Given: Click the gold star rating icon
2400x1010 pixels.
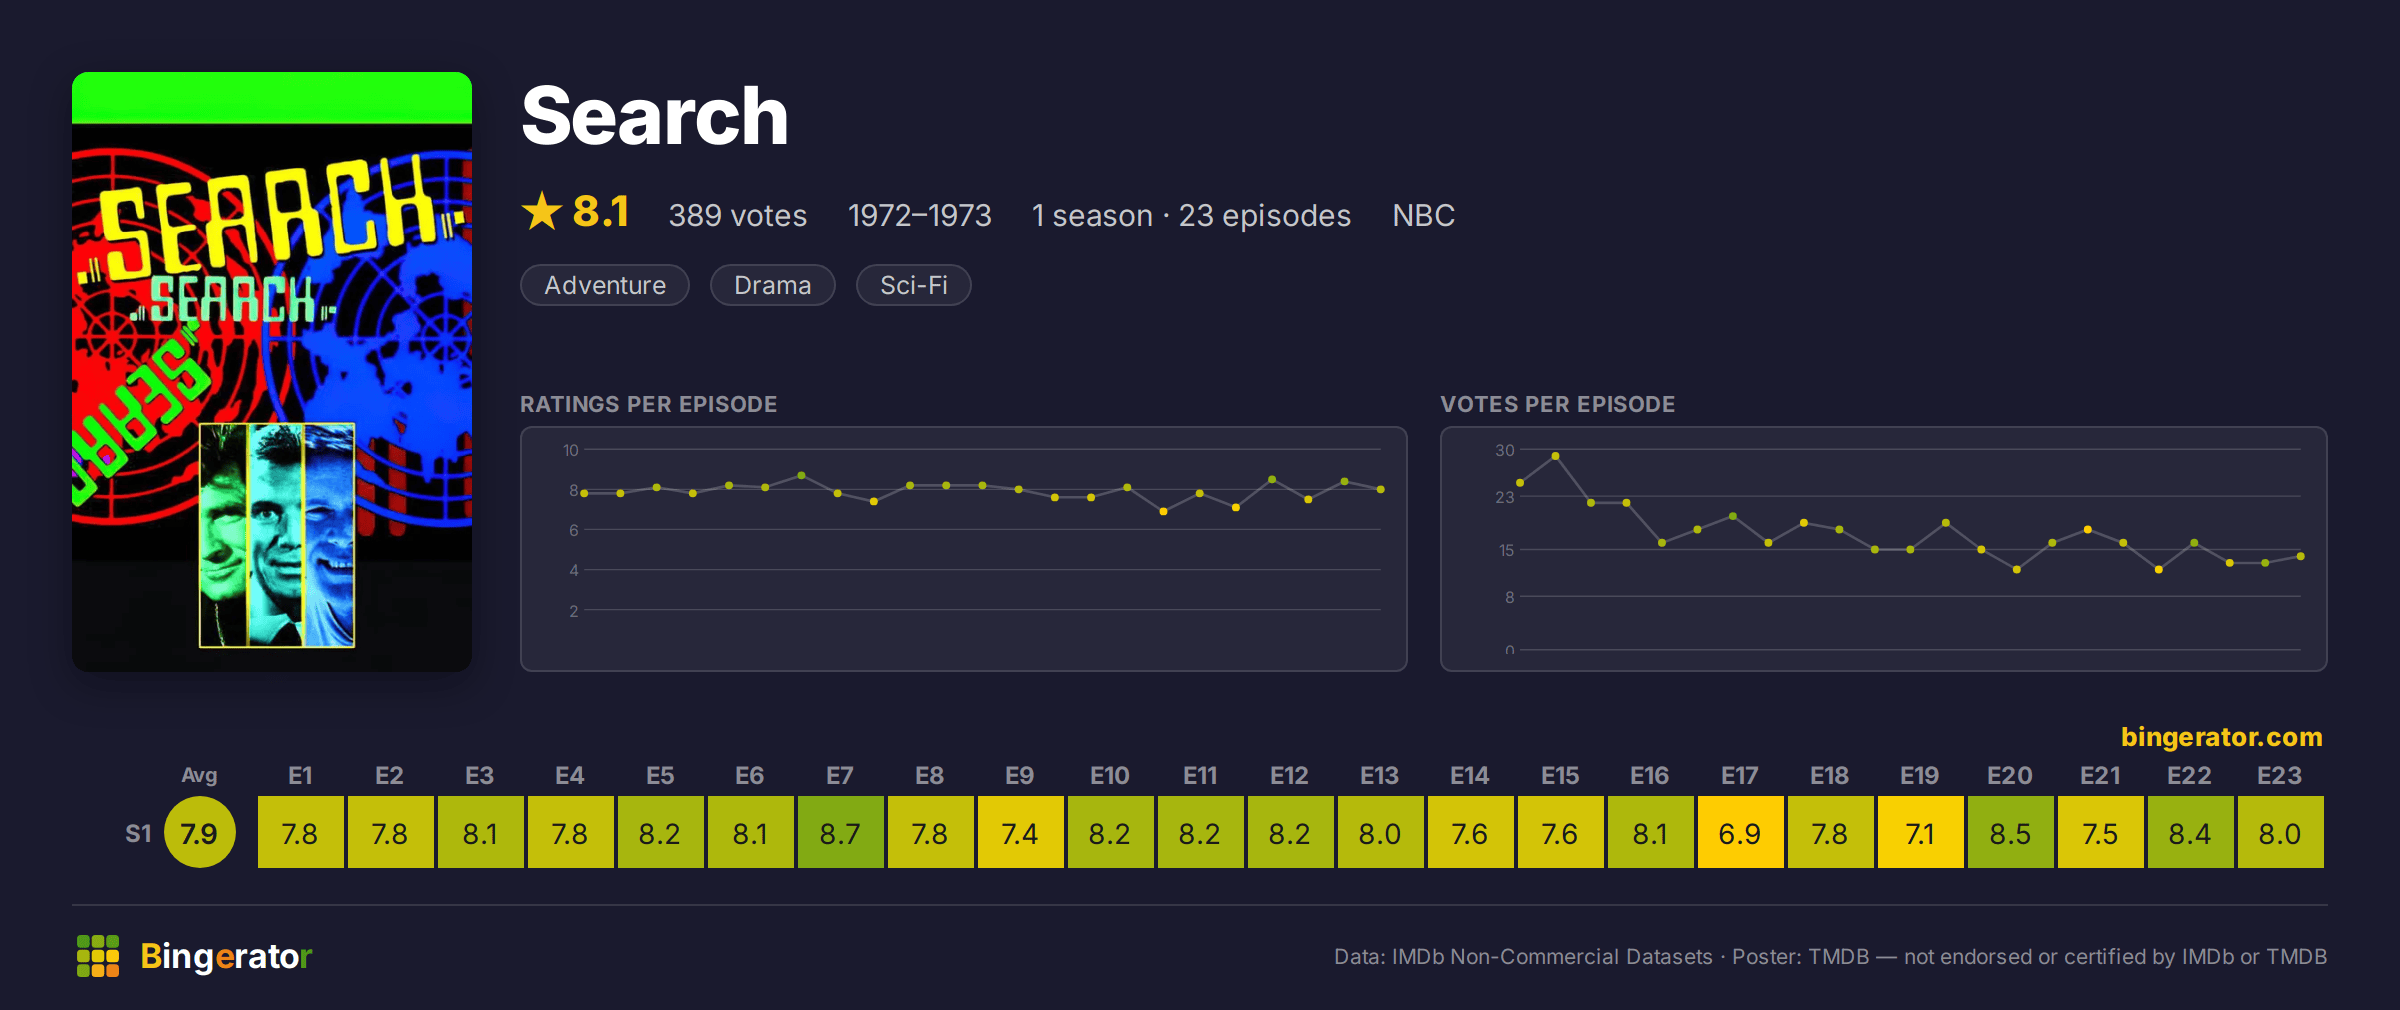Looking at the screenshot, I should pyautogui.click(x=542, y=211).
